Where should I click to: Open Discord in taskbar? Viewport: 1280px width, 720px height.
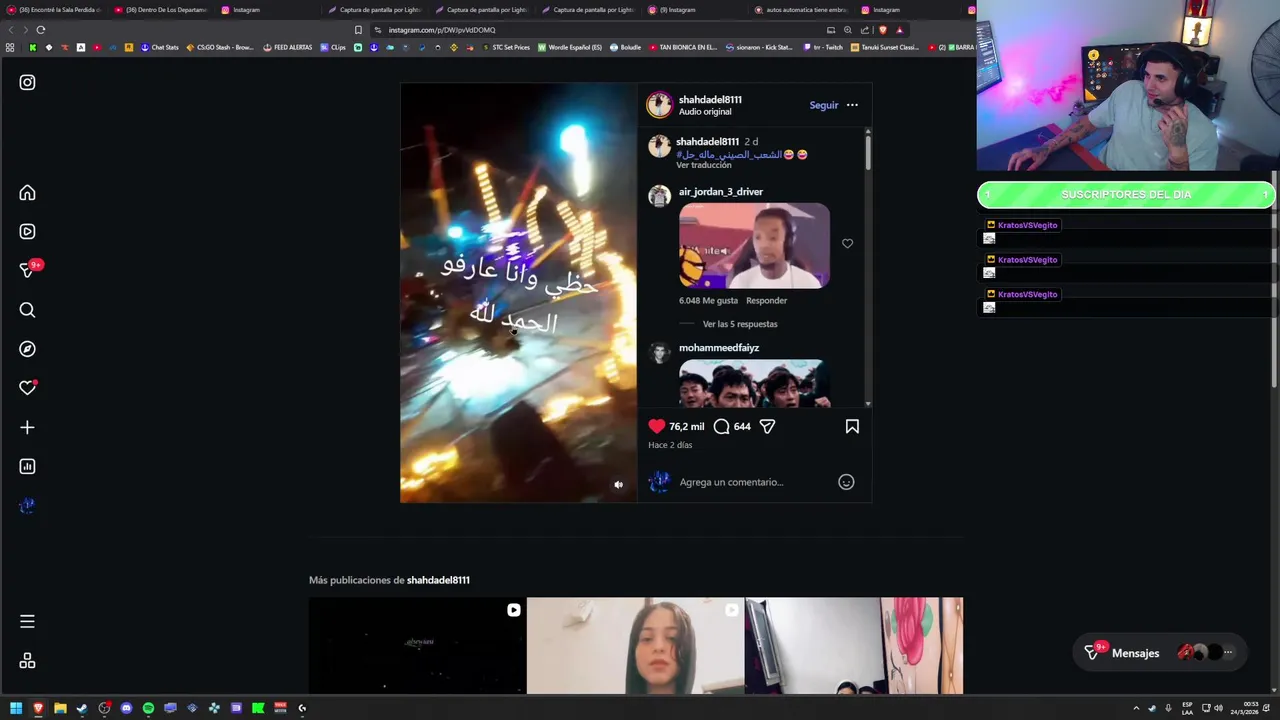126,708
